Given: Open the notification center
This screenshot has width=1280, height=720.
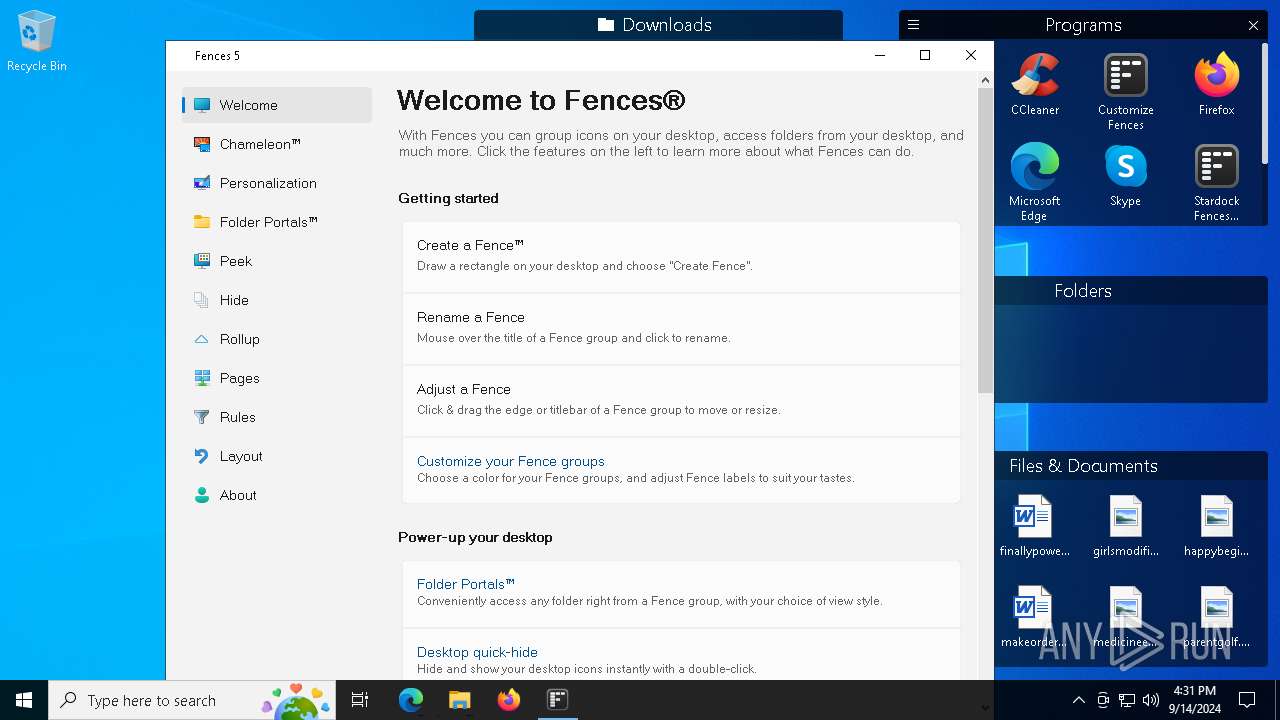Looking at the screenshot, I should (x=1247, y=700).
